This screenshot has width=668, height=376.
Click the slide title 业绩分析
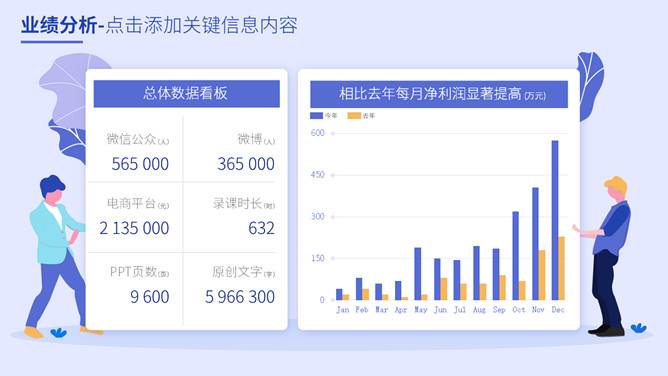[59, 26]
